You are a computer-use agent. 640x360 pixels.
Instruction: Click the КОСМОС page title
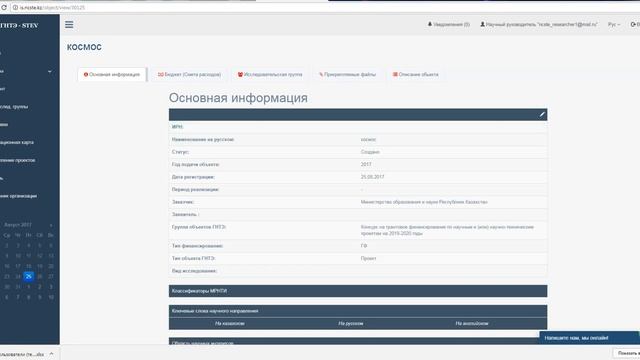(x=84, y=47)
